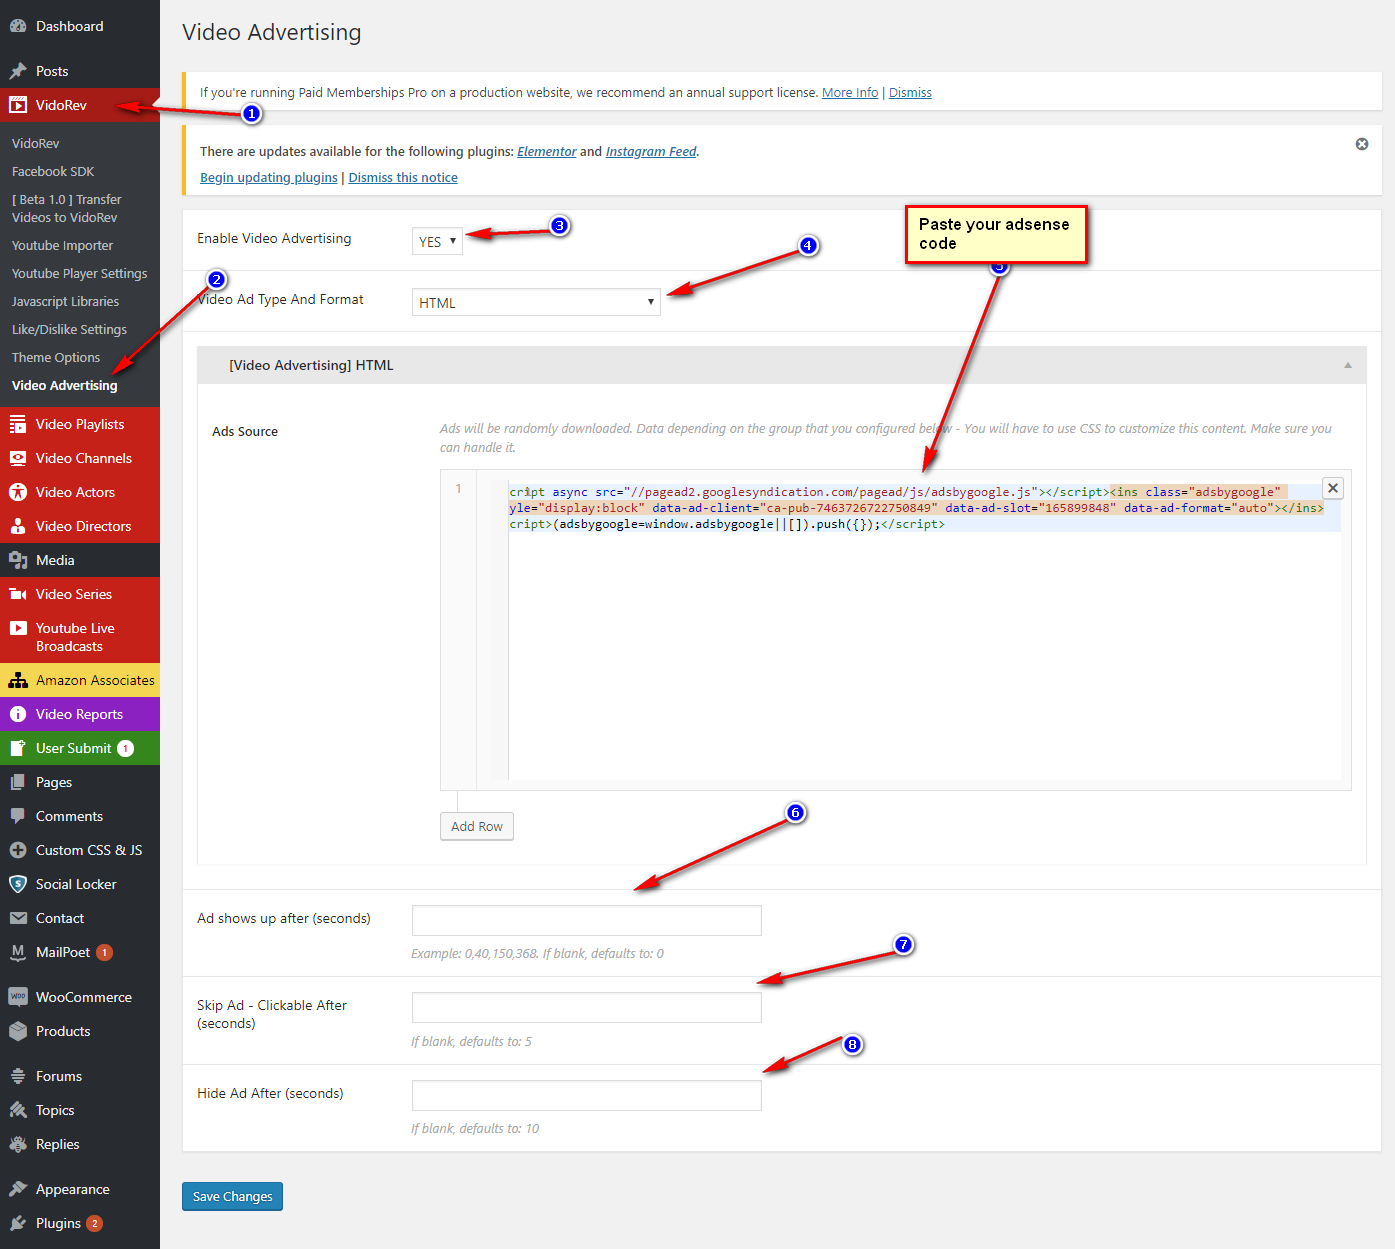The height and width of the screenshot is (1249, 1395).
Task: Click the Video Actors icon in sidebar
Action: (18, 492)
